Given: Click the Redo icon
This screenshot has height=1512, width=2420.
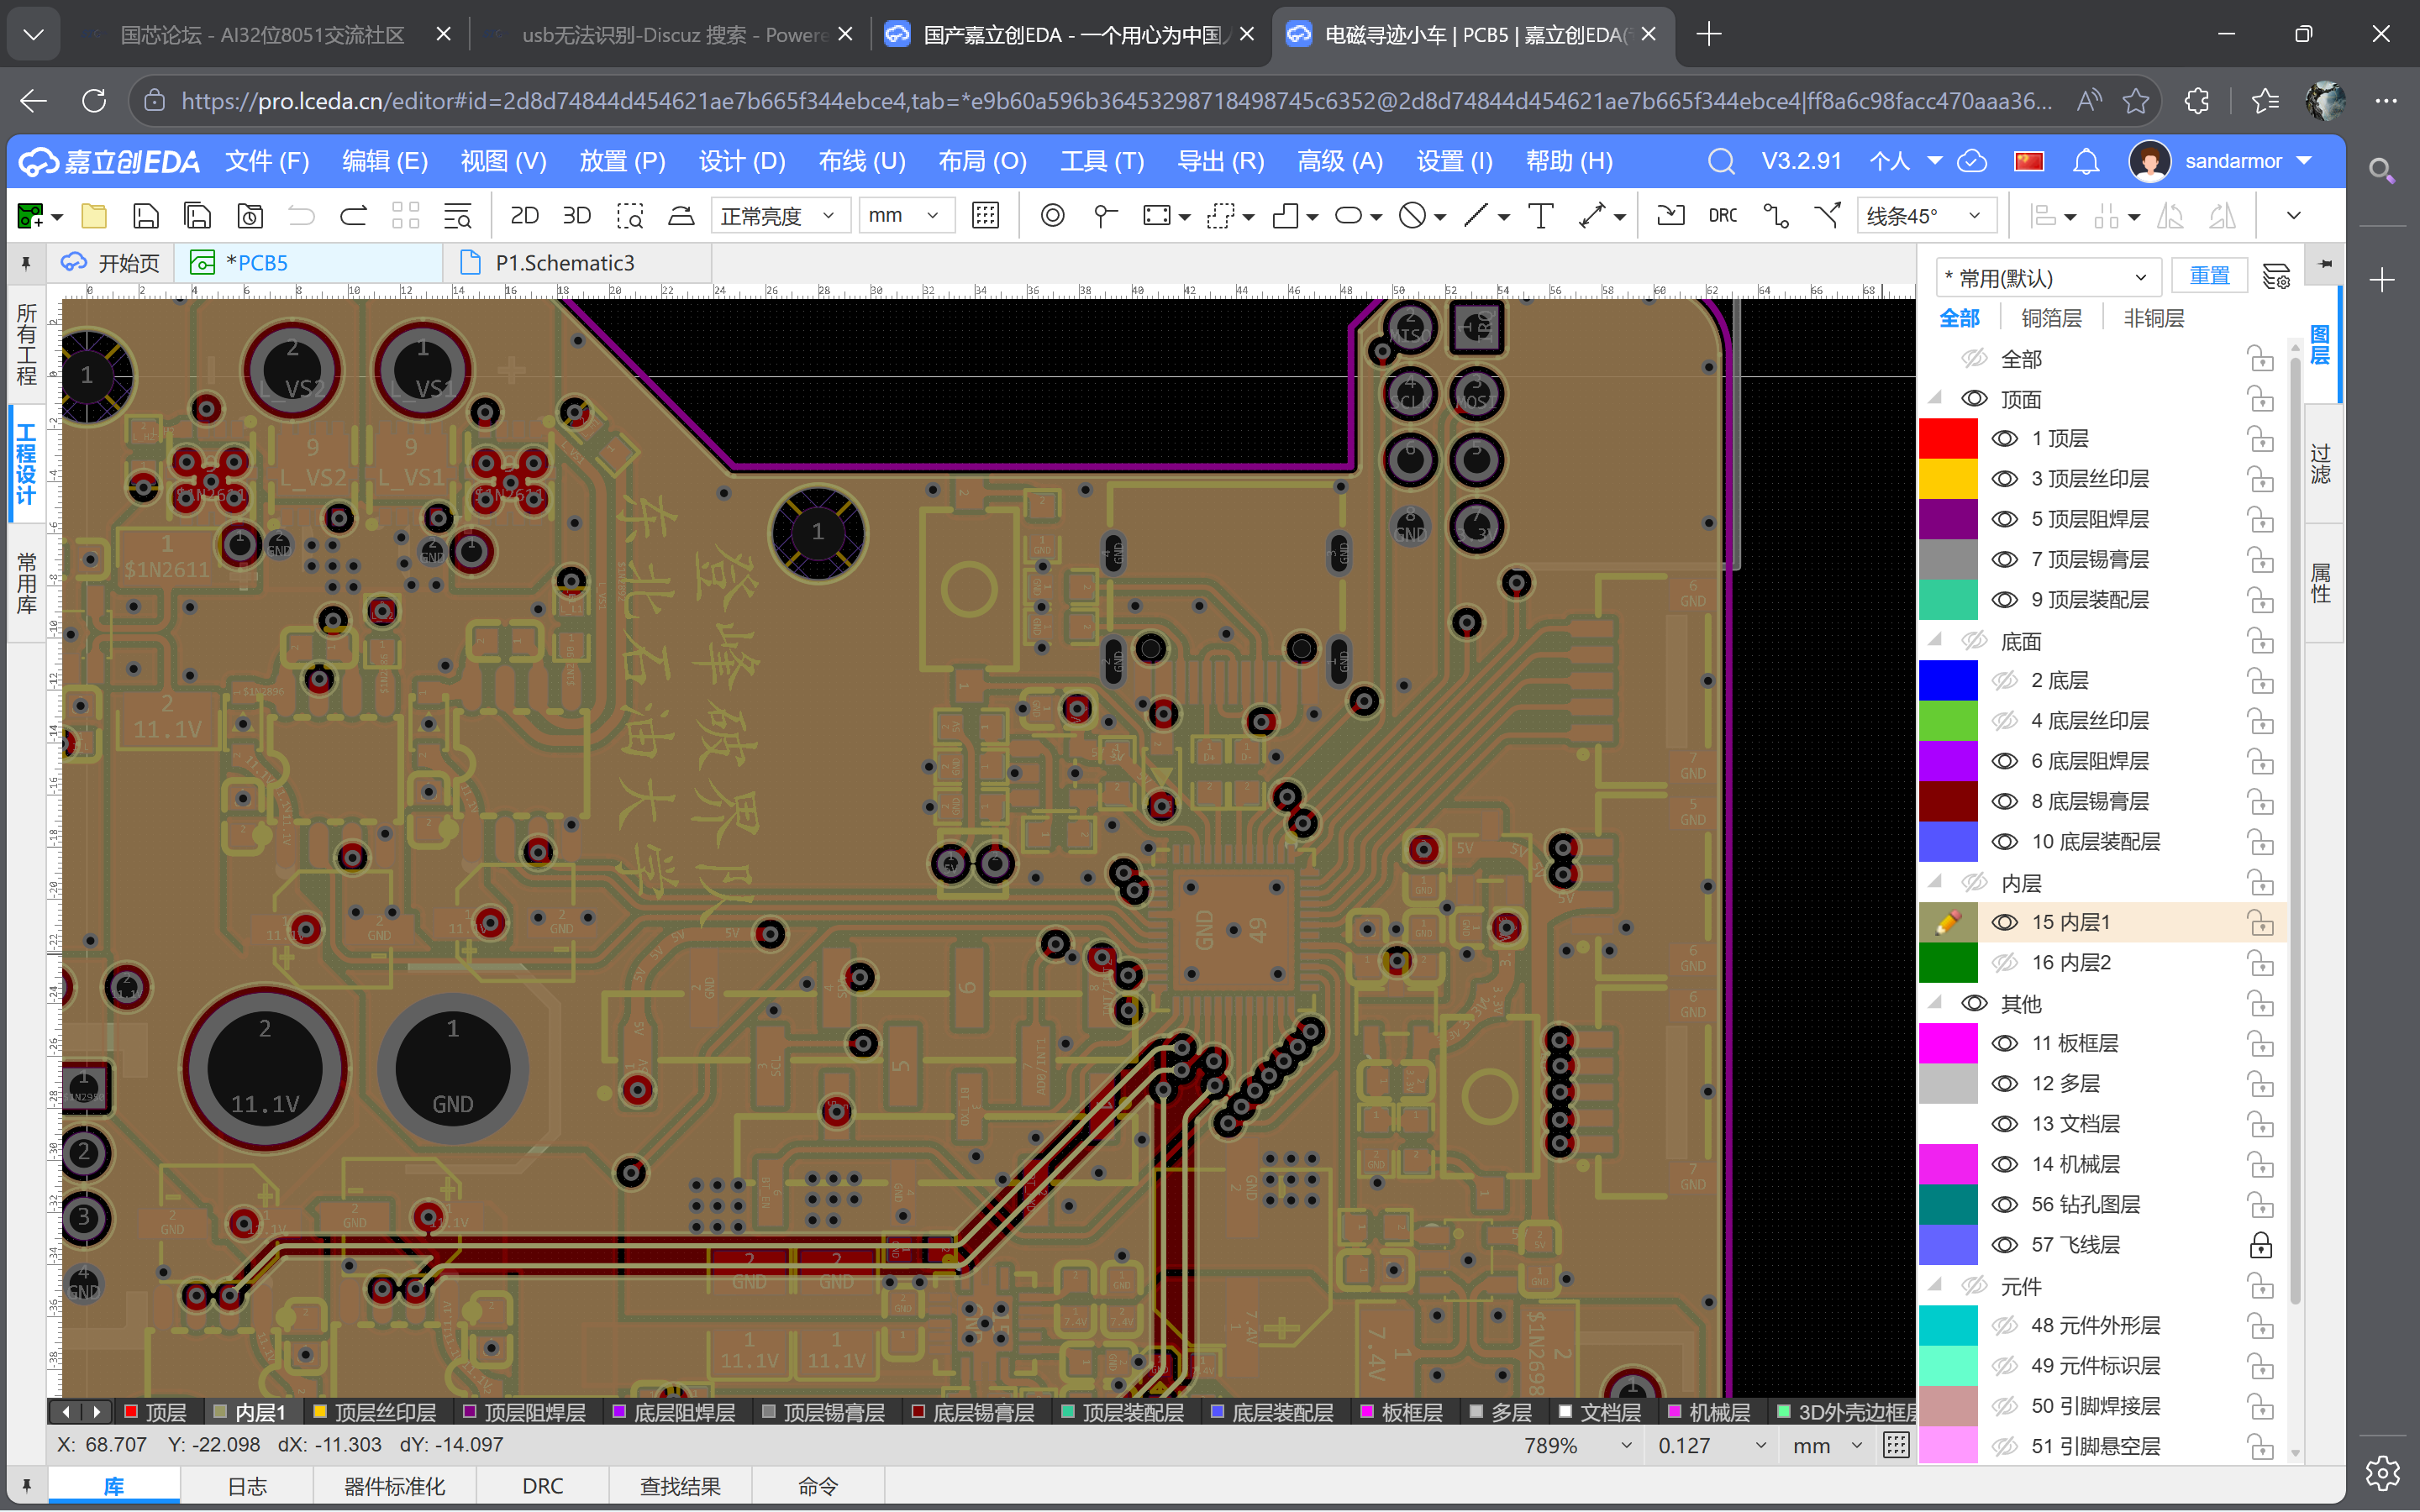Looking at the screenshot, I should 352,215.
